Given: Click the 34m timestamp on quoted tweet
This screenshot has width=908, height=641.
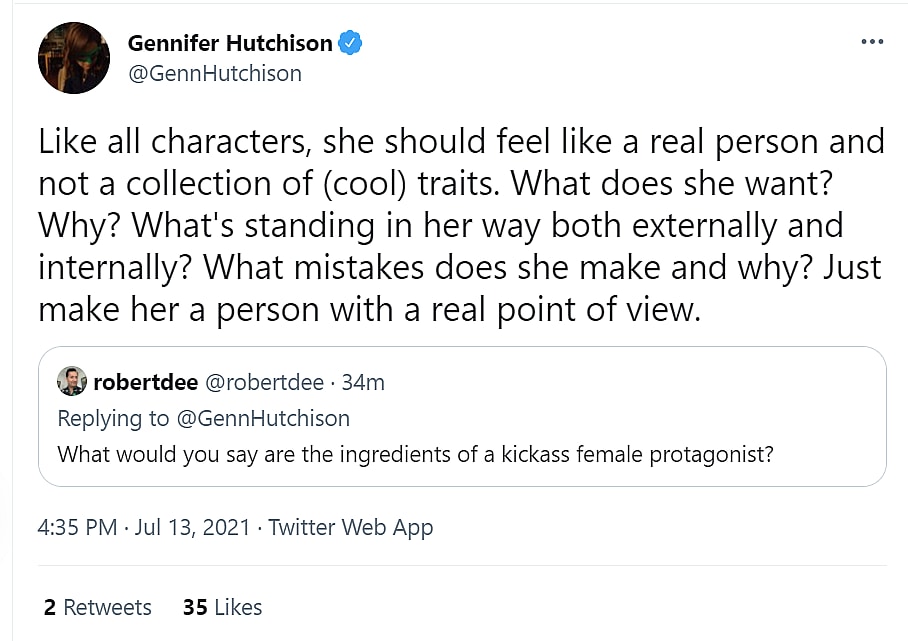Looking at the screenshot, I should point(363,383).
